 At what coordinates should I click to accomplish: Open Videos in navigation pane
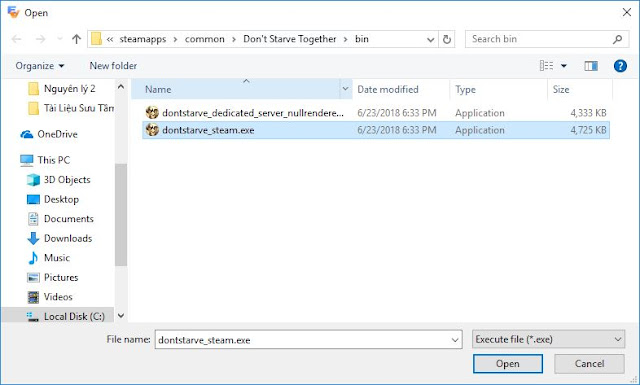(49, 297)
